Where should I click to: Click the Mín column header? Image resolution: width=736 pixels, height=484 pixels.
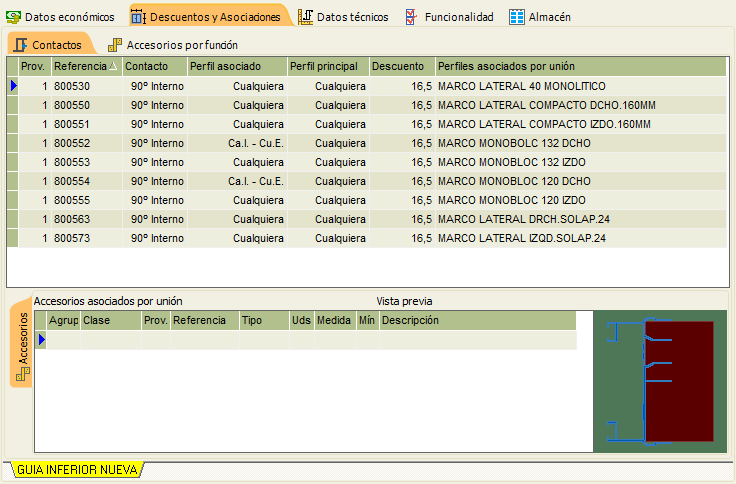tap(368, 320)
